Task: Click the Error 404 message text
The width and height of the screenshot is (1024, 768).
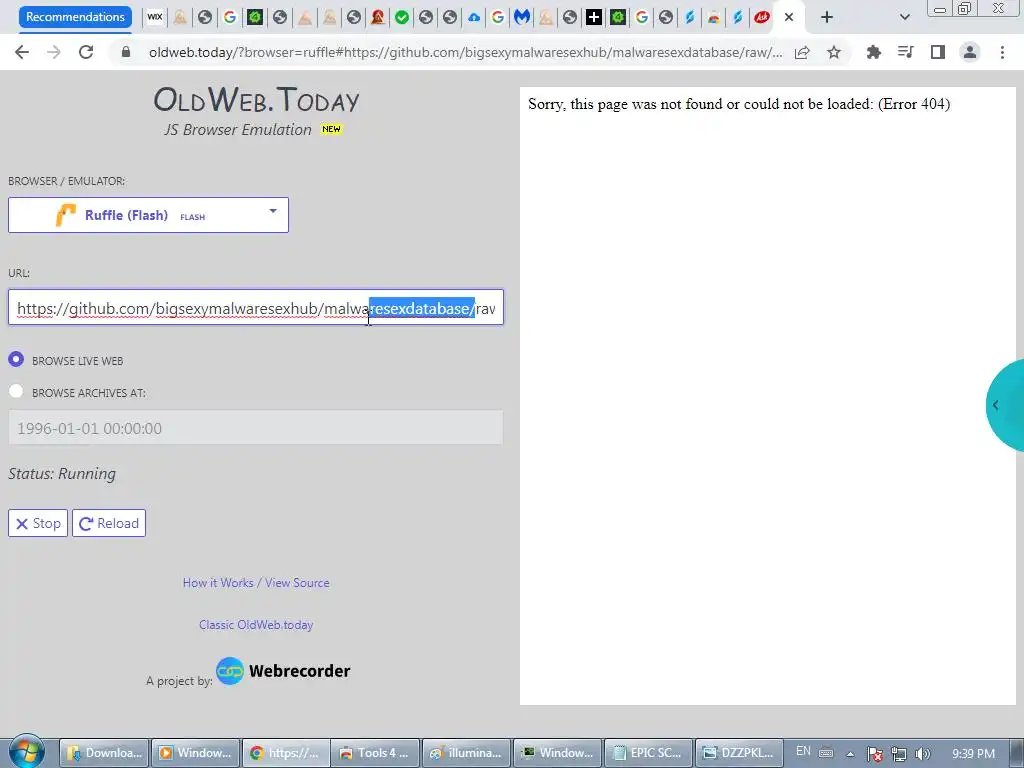Action: coord(739,104)
